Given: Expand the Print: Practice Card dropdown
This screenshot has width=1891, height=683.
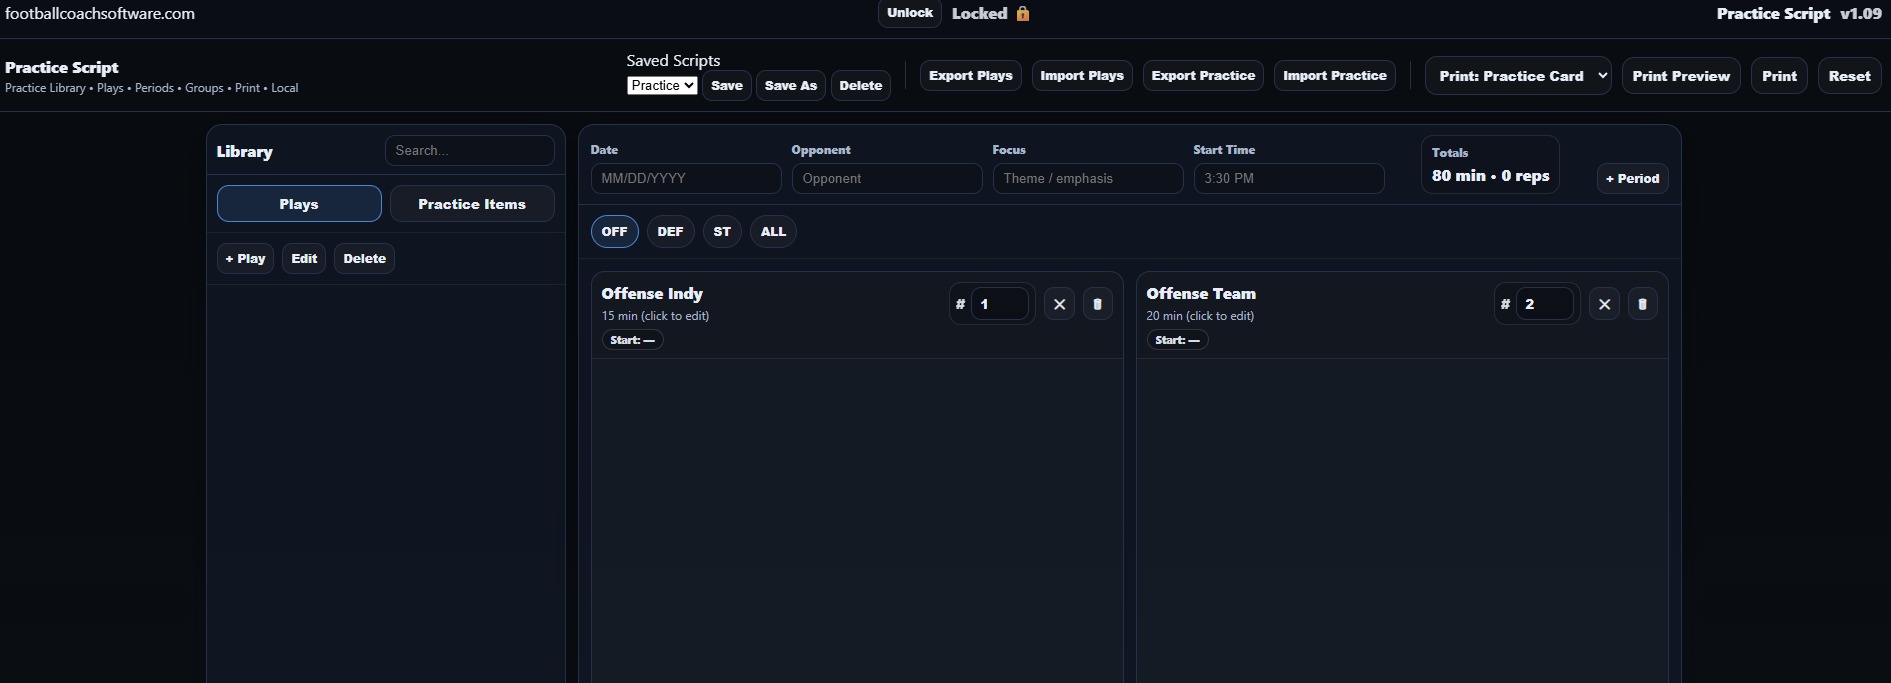Looking at the screenshot, I should (1517, 76).
